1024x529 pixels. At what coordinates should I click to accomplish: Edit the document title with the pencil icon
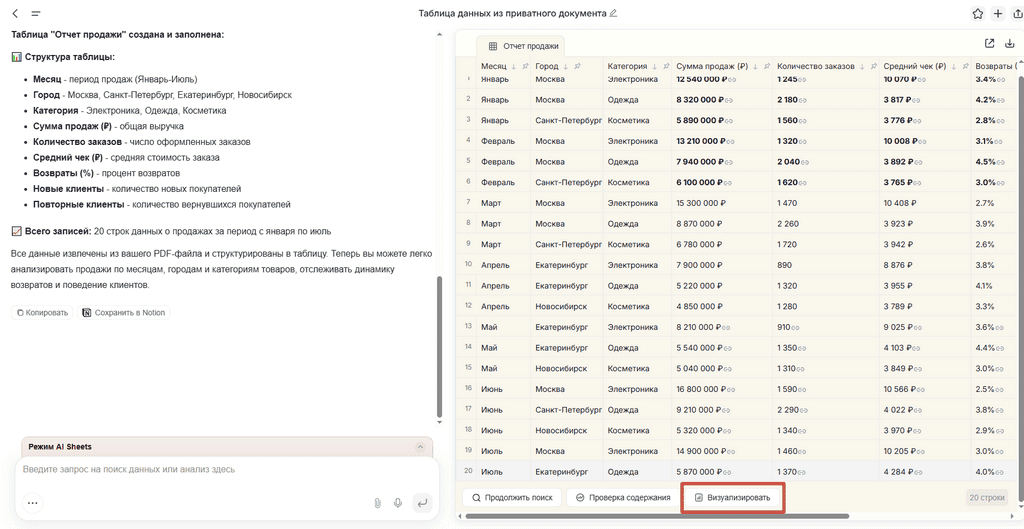(613, 13)
